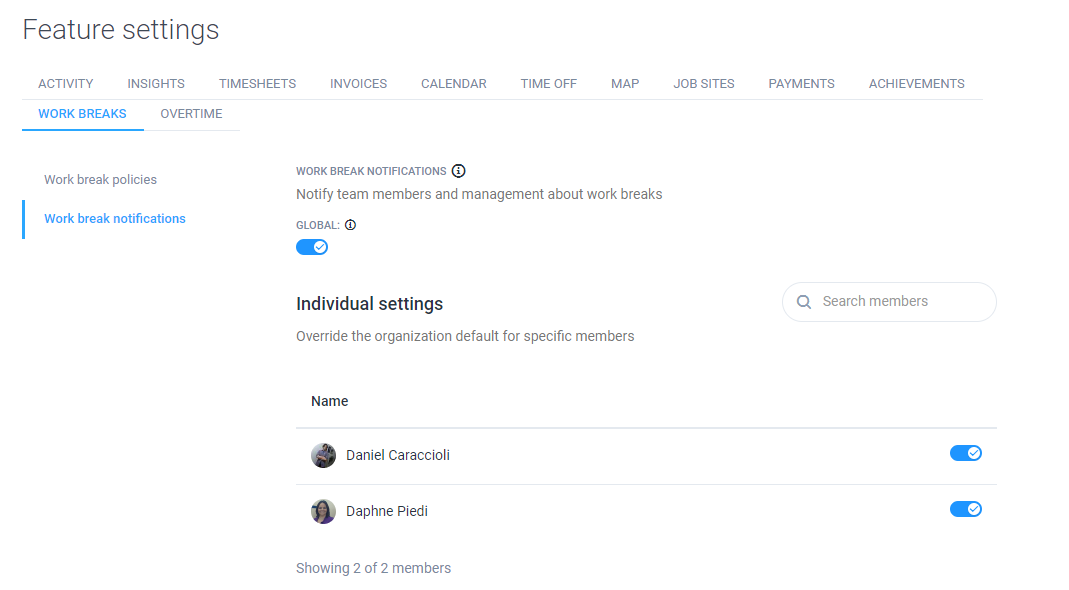Toggle Daphne Piedi's notification switch

[x=966, y=509]
